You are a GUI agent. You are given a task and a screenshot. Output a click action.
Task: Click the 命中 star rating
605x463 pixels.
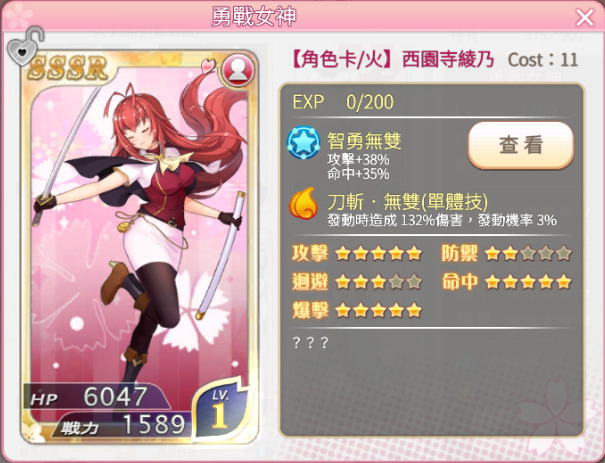[528, 282]
